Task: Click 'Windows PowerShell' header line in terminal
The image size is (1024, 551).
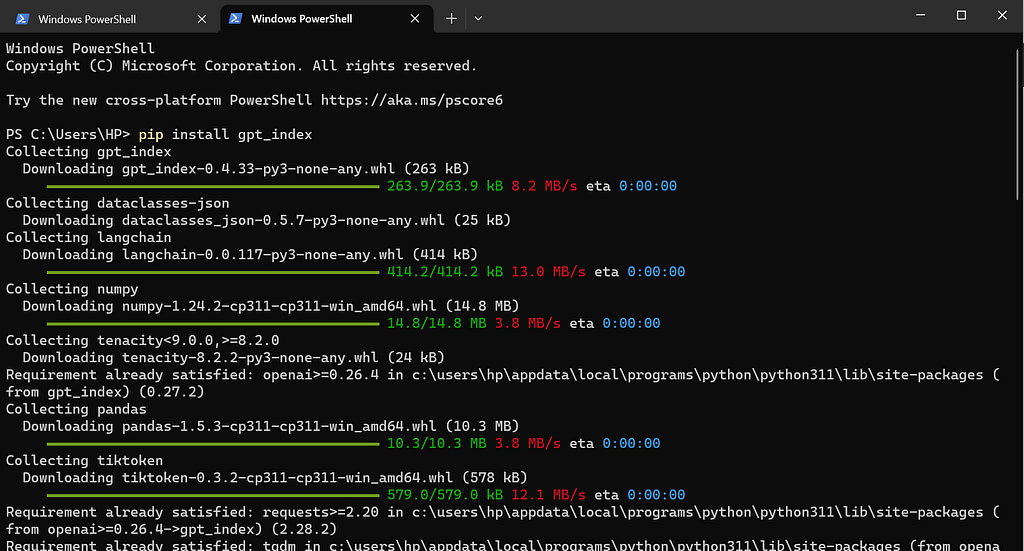Action: click(80, 49)
